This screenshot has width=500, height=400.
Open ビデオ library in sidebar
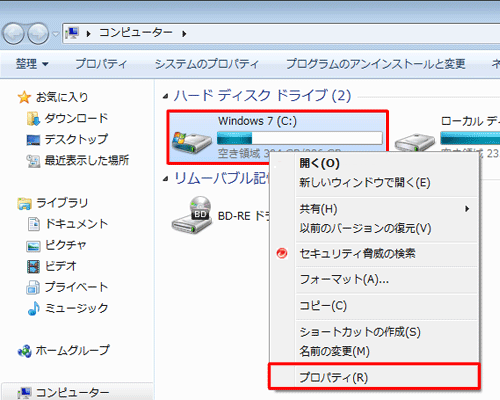pos(61,266)
